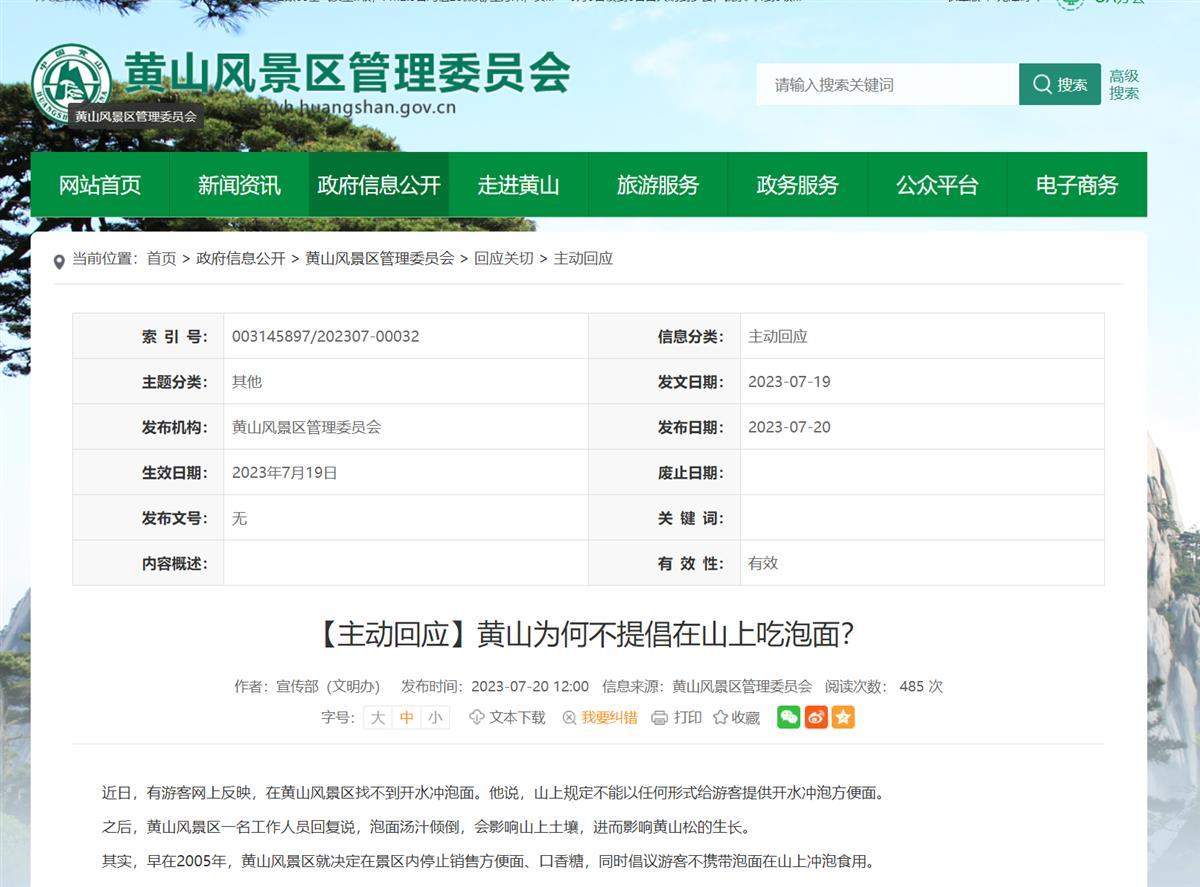The height and width of the screenshot is (887, 1200).
Task: Open the 旅游服务 navigation menu
Action: [658, 184]
